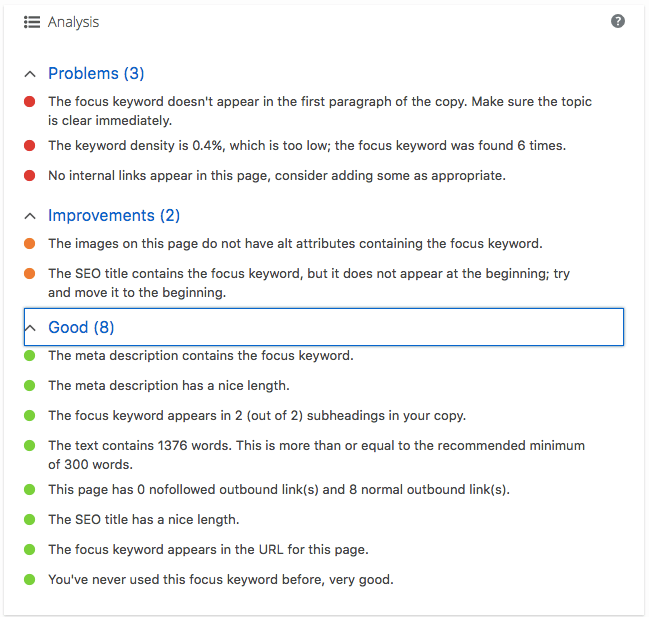This screenshot has width=649, height=617.
Task: Click green bullet beside meta description length
Action: pos(29,385)
